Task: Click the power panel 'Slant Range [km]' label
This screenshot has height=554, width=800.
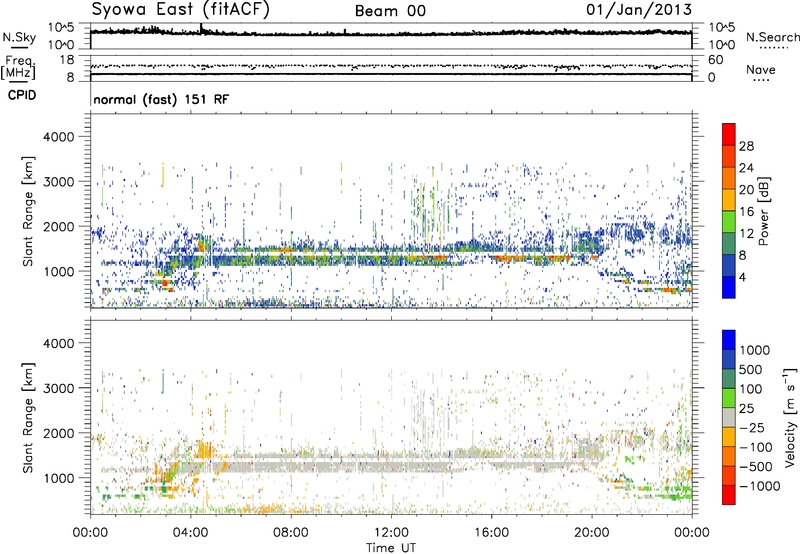Action: tap(28, 211)
